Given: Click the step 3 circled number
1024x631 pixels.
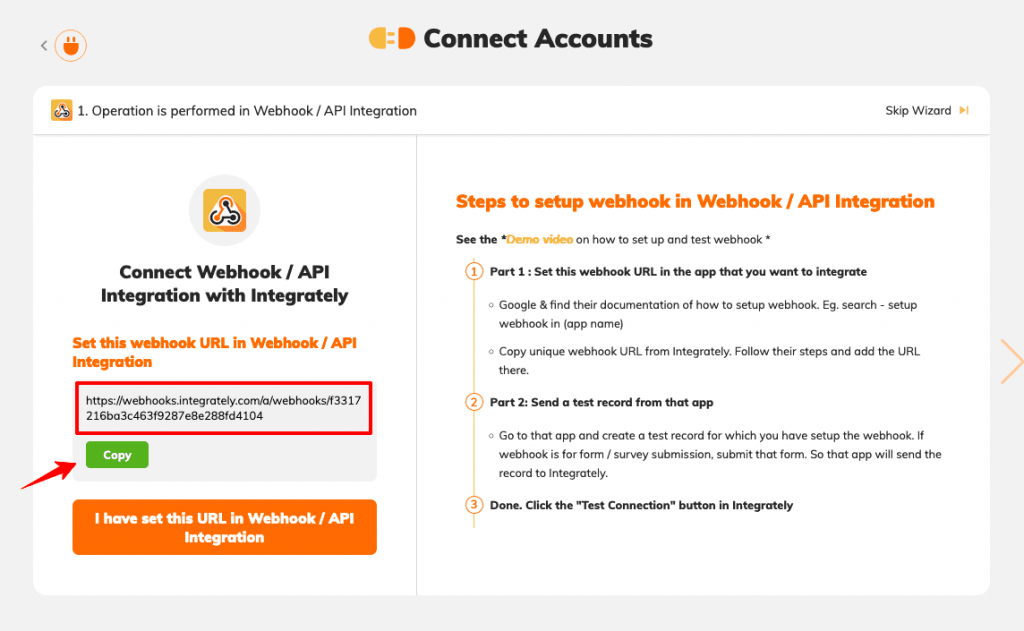Looking at the screenshot, I should click(474, 505).
